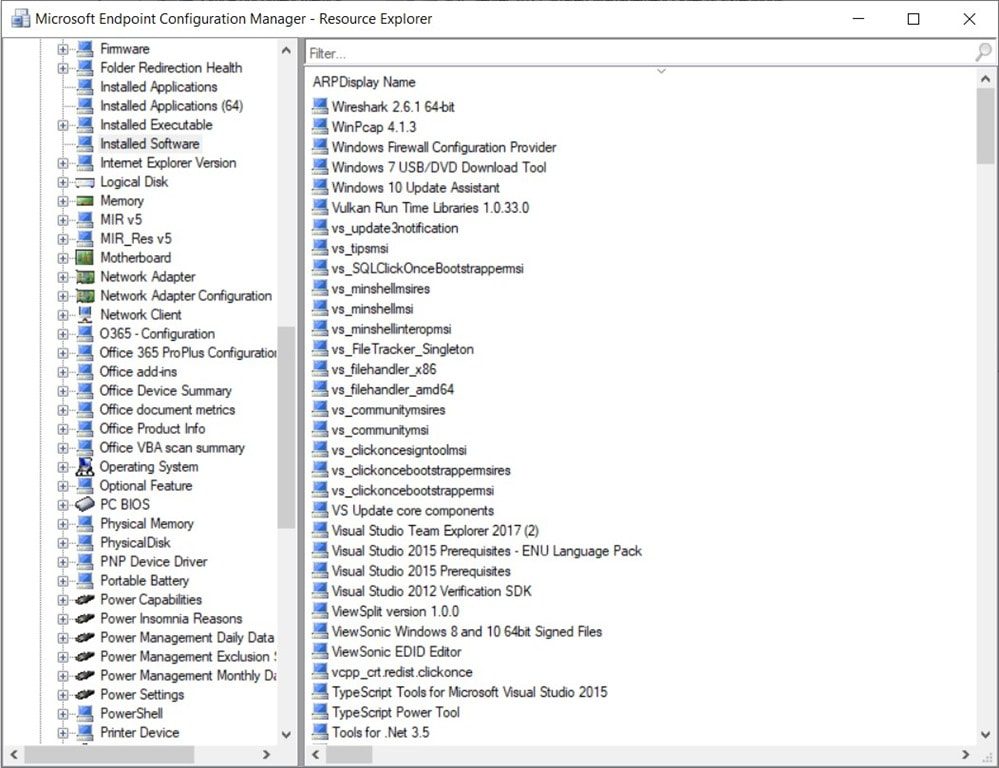
Task: Expand the Portable Battery node
Action: 63,580
